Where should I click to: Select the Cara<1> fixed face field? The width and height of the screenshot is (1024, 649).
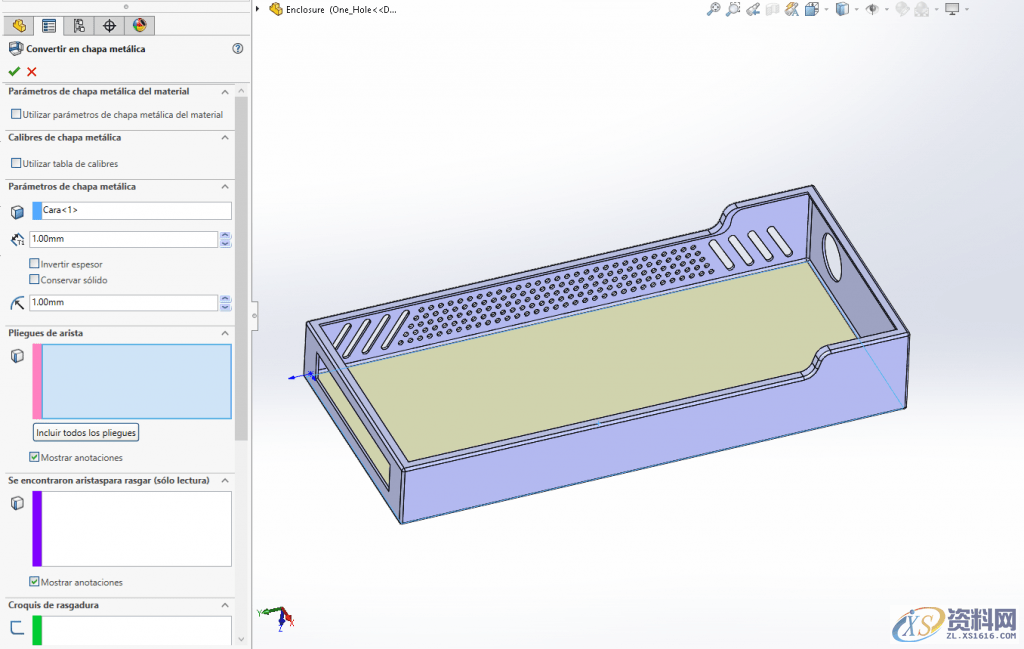point(129,210)
